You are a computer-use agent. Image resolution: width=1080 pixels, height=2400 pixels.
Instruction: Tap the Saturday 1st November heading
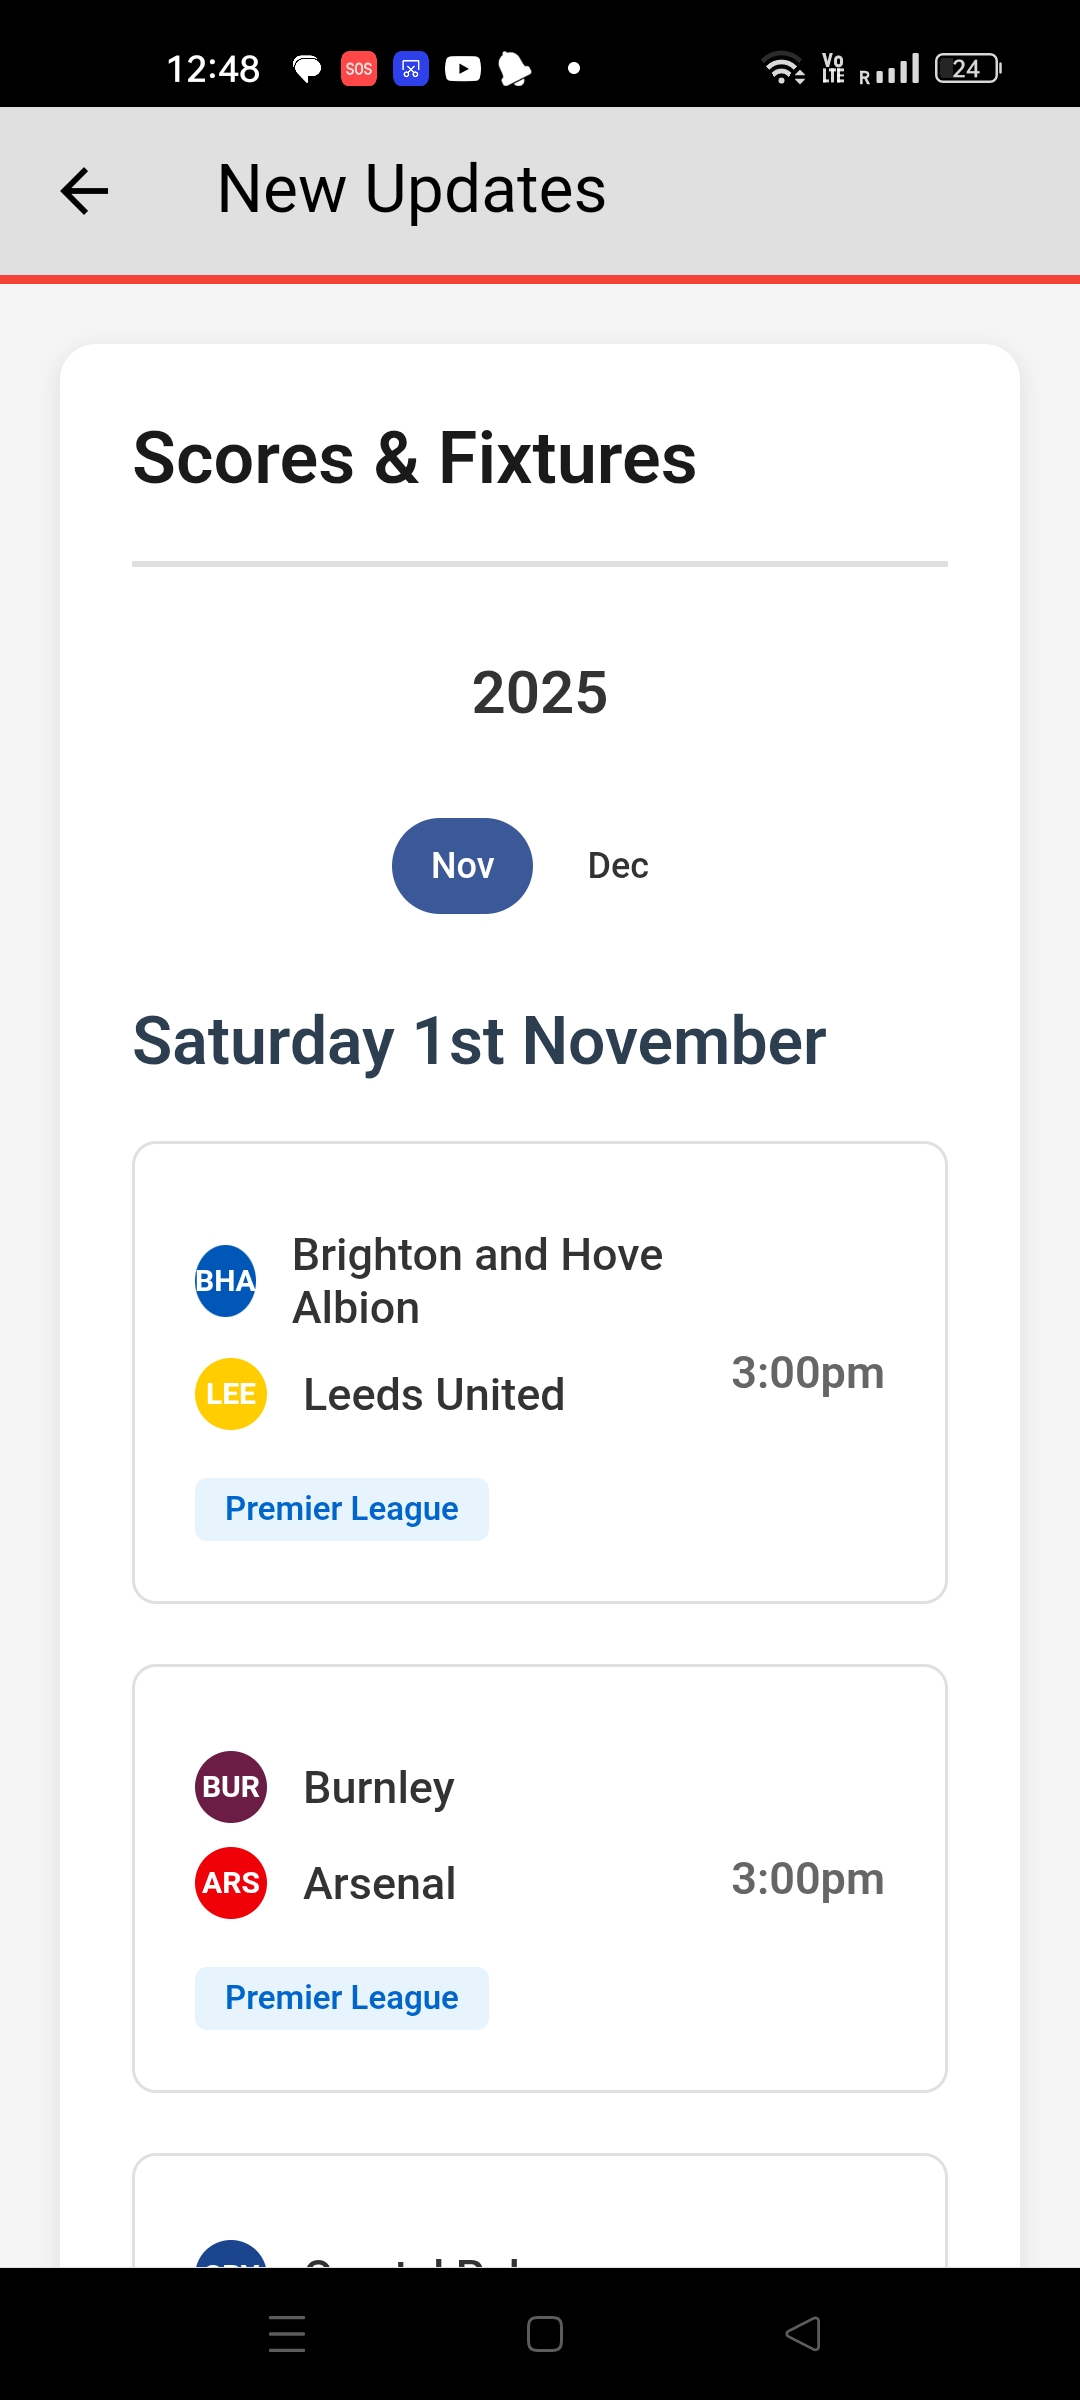pos(480,1041)
